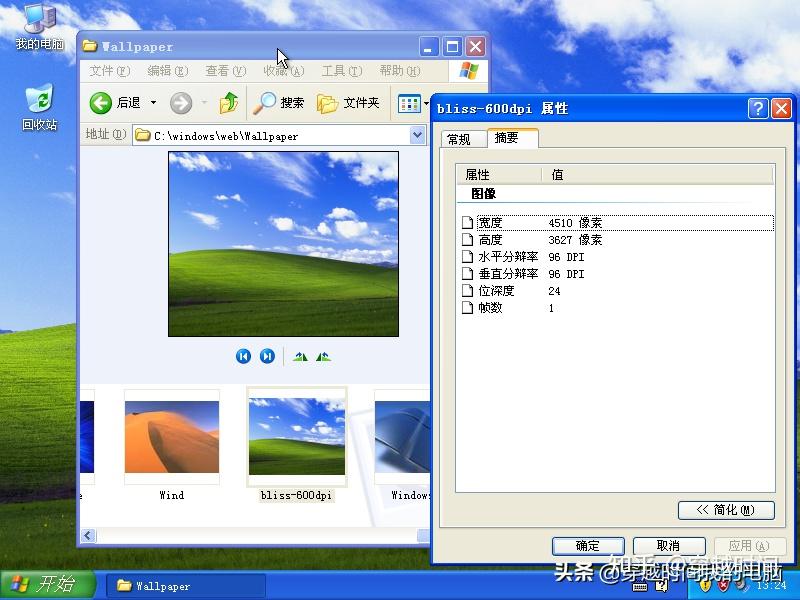The width and height of the screenshot is (800, 600).
Task: Click horizontal resolution row icon
Action: coord(467,256)
